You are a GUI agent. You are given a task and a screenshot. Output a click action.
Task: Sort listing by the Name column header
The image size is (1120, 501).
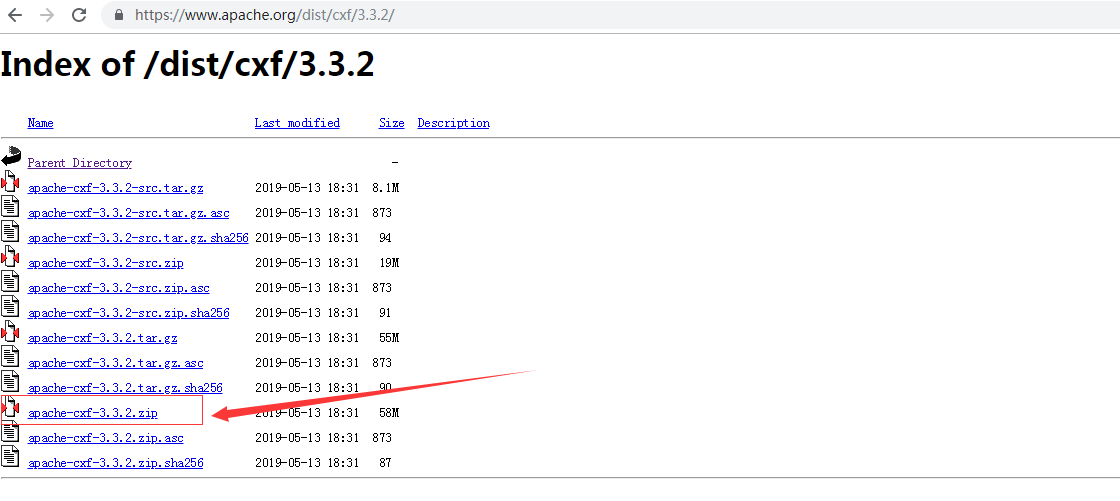pyautogui.click(x=41, y=123)
